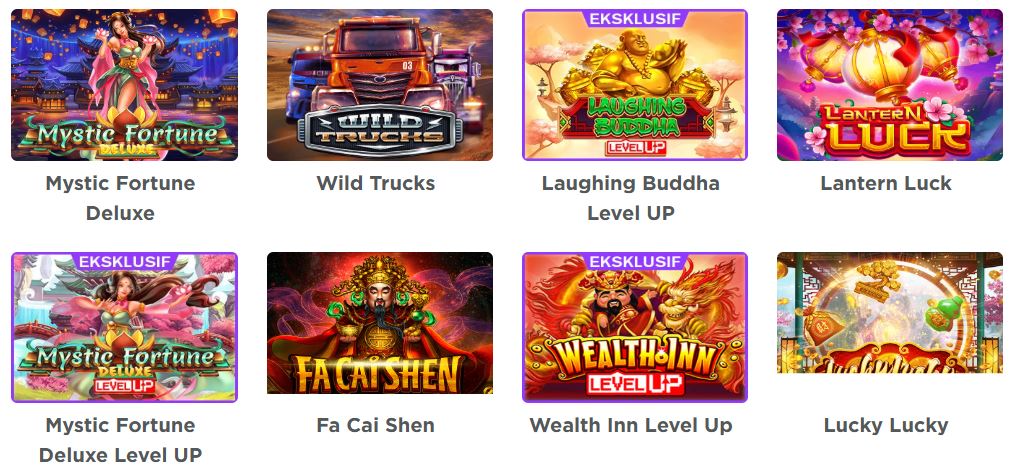Click the Mystic Fortune Deluxe Level UP thumbnail
This screenshot has height=472, width=1015.
click(x=124, y=327)
